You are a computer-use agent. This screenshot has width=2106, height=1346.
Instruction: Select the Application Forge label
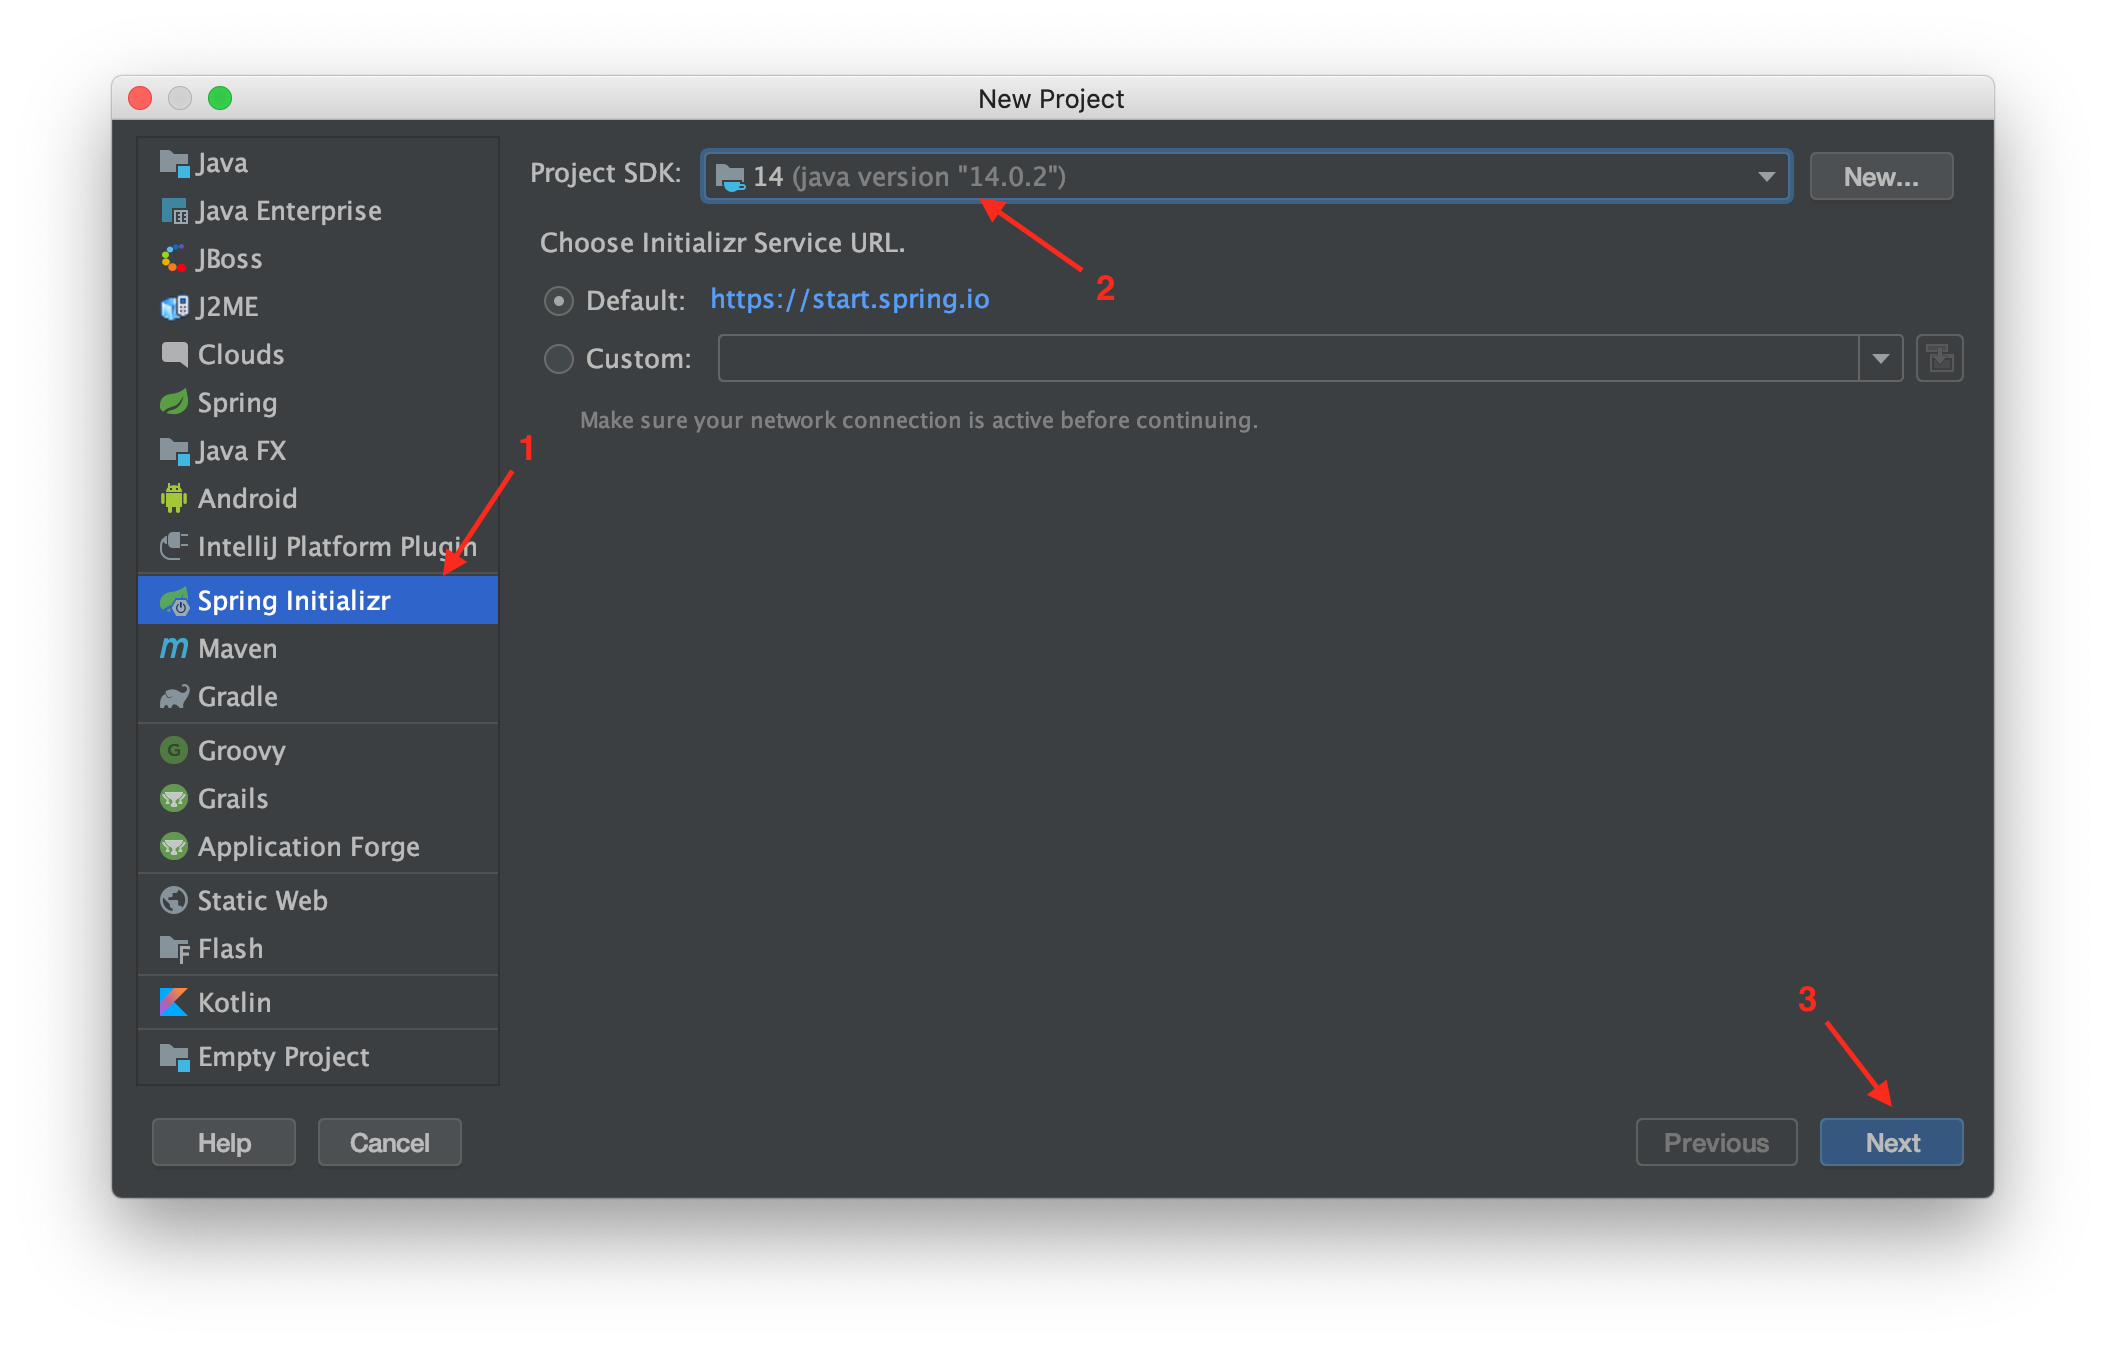pyautogui.click(x=309, y=847)
